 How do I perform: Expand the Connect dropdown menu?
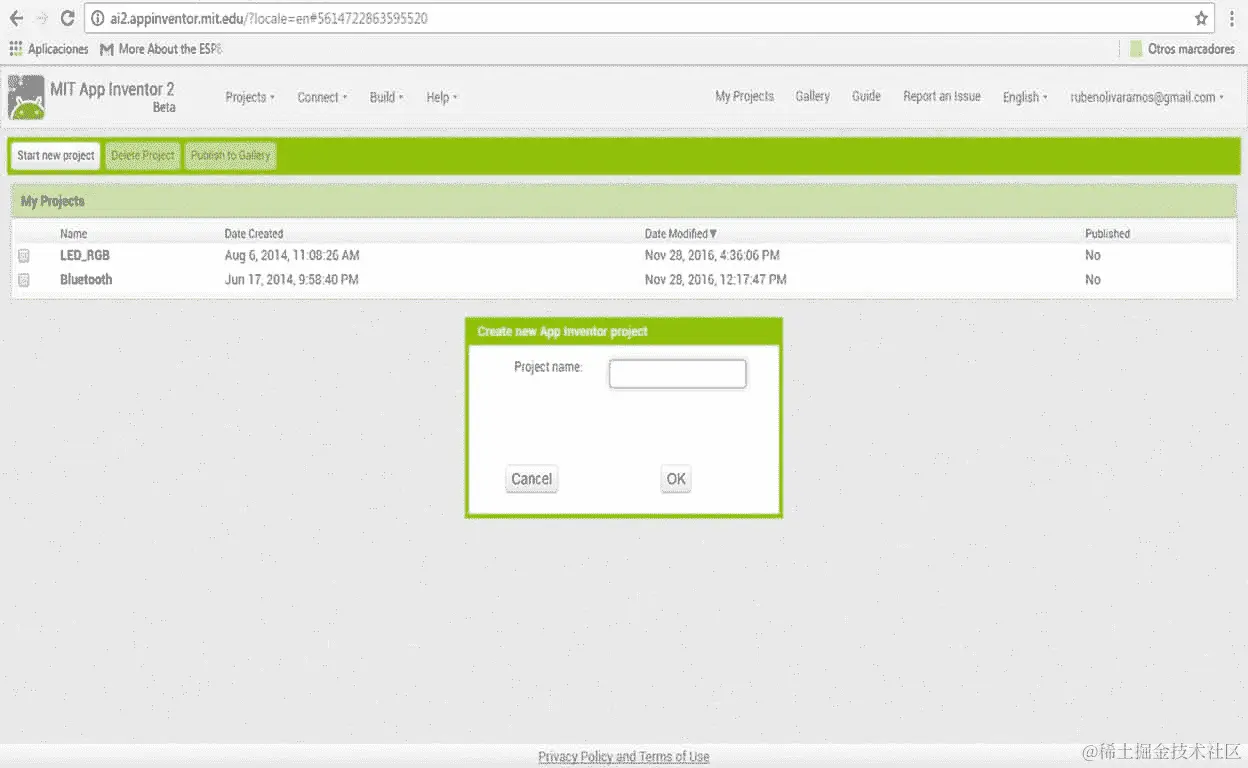(322, 97)
